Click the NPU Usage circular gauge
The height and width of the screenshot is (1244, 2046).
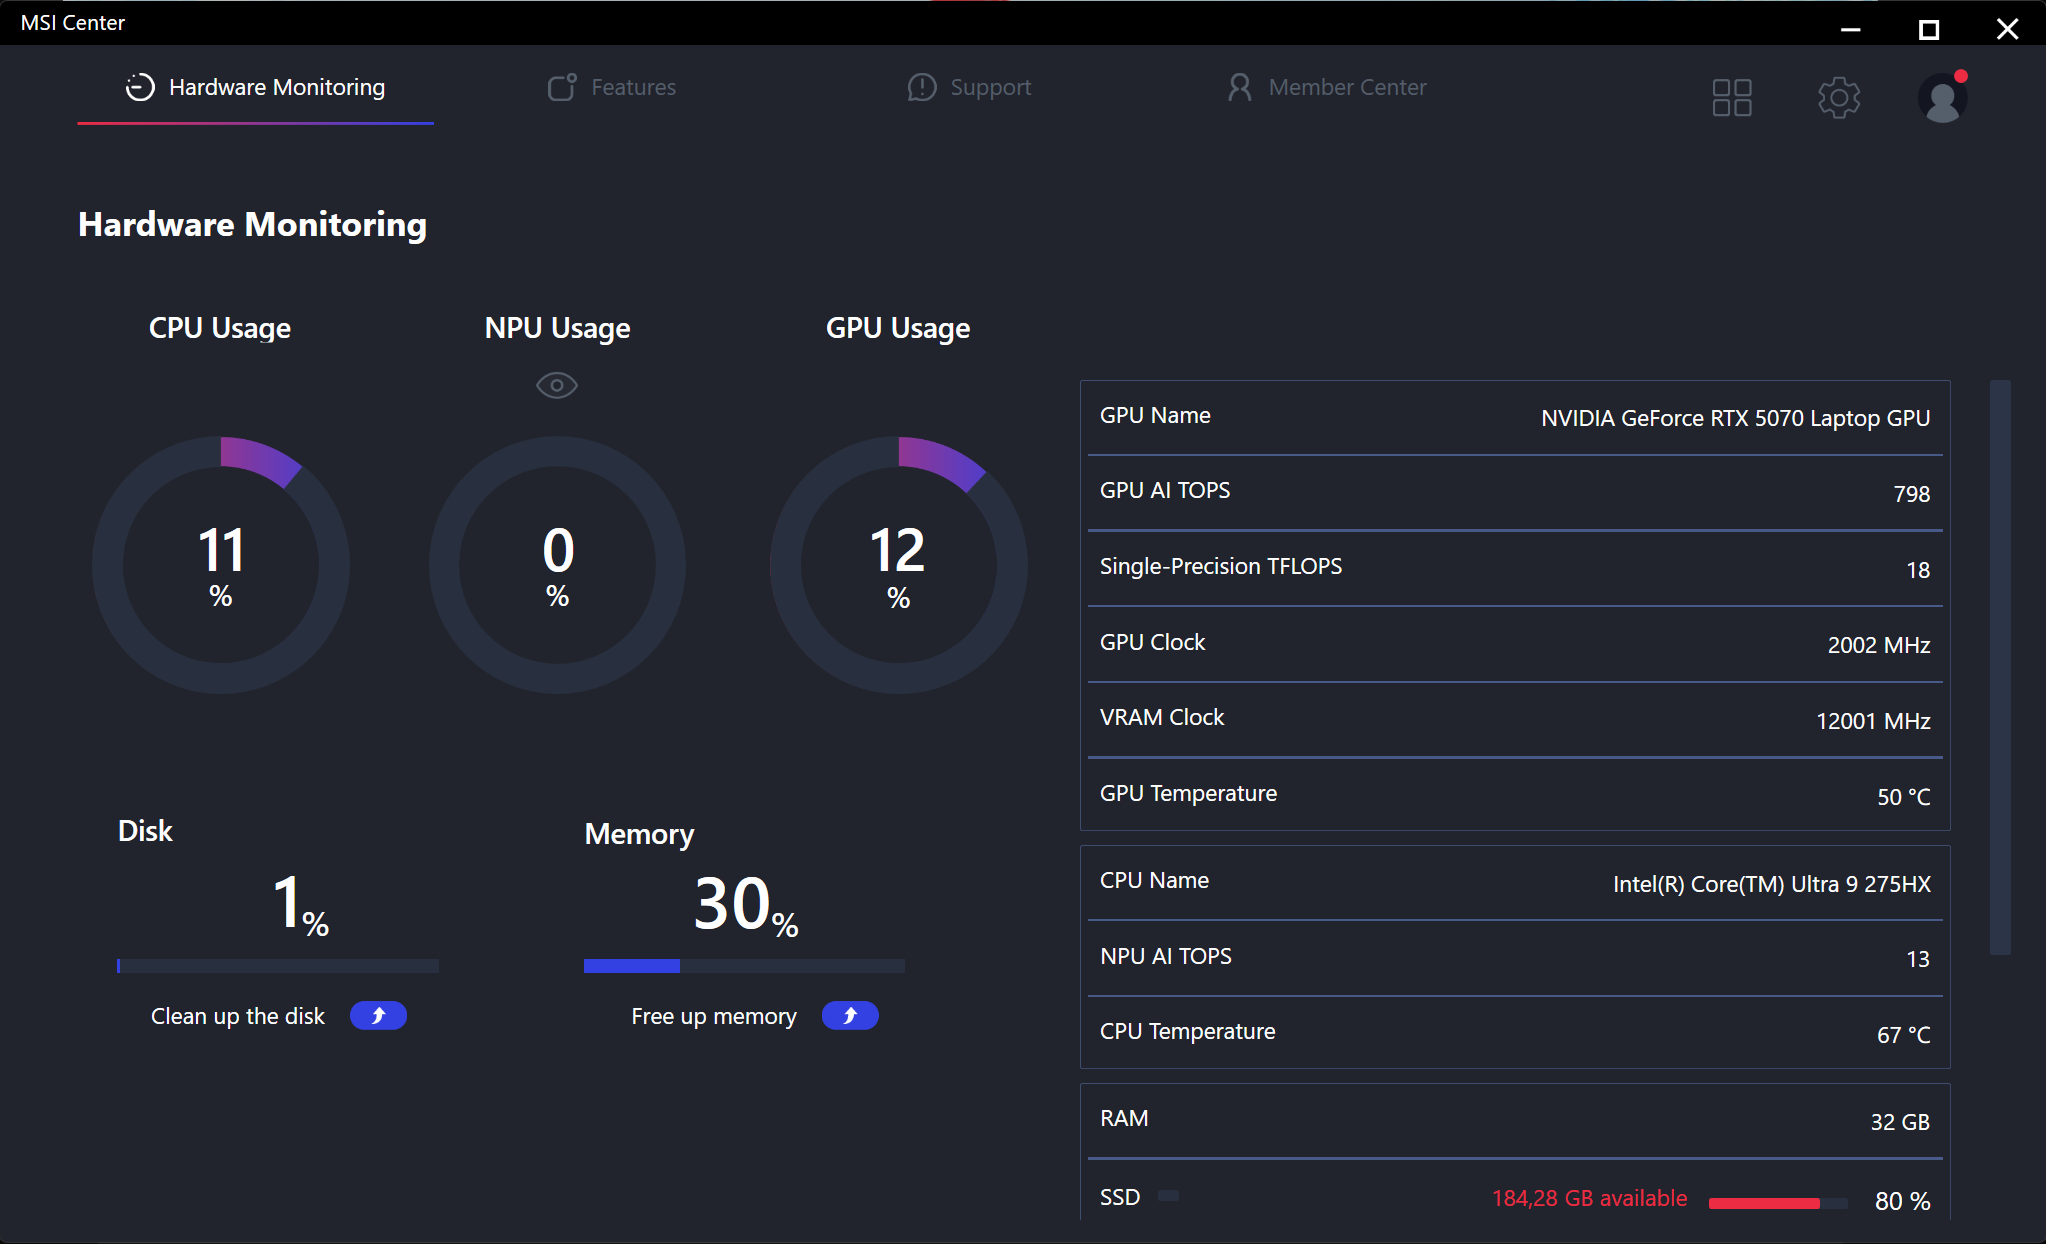[557, 565]
